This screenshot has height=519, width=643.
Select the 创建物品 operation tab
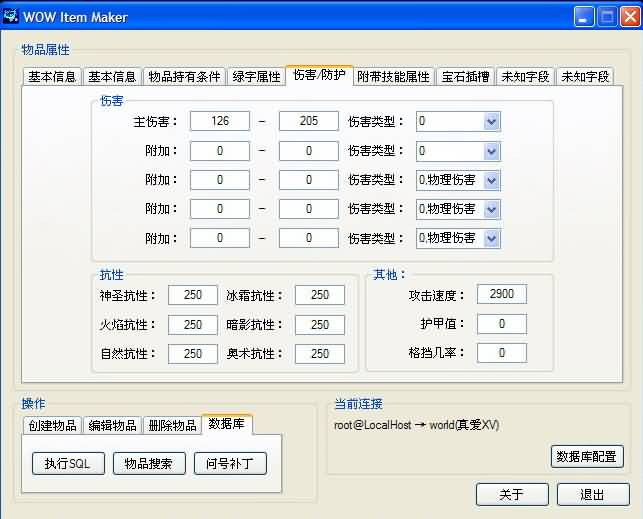pos(52,425)
